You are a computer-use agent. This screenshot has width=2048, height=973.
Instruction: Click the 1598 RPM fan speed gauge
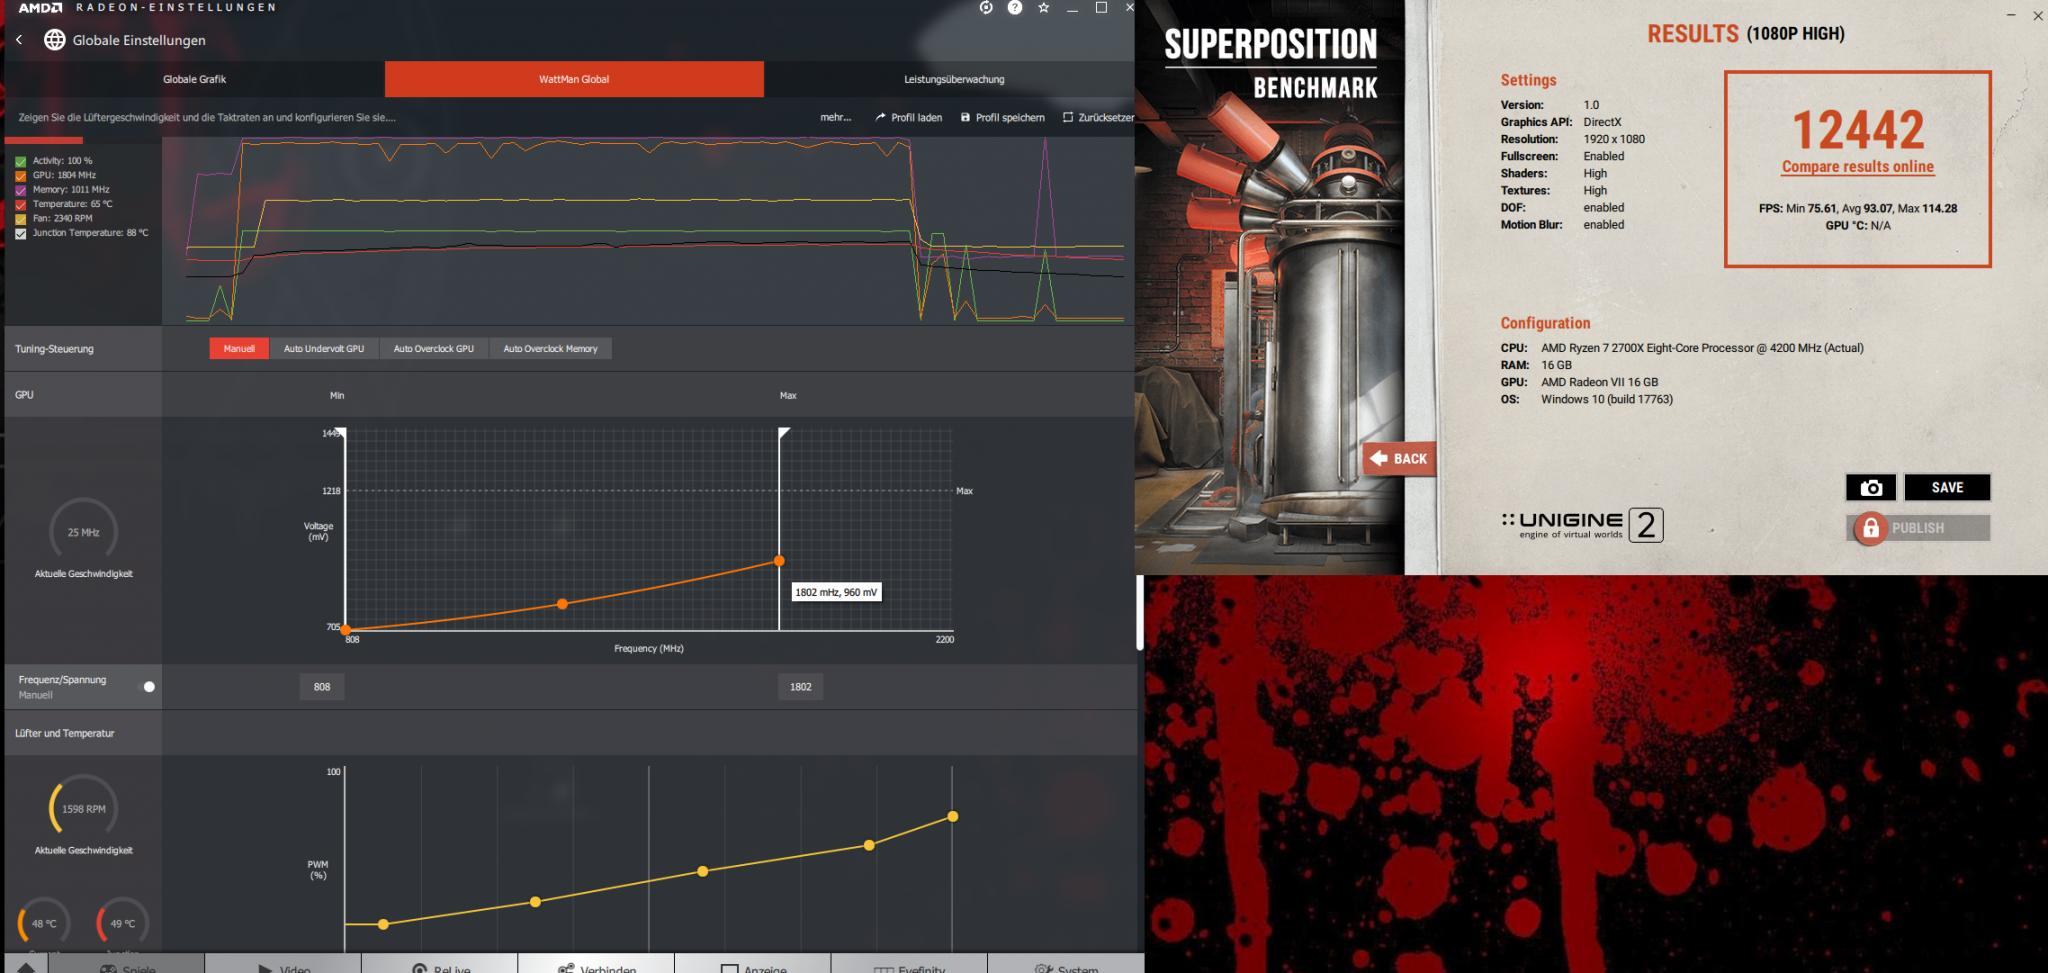pos(83,809)
